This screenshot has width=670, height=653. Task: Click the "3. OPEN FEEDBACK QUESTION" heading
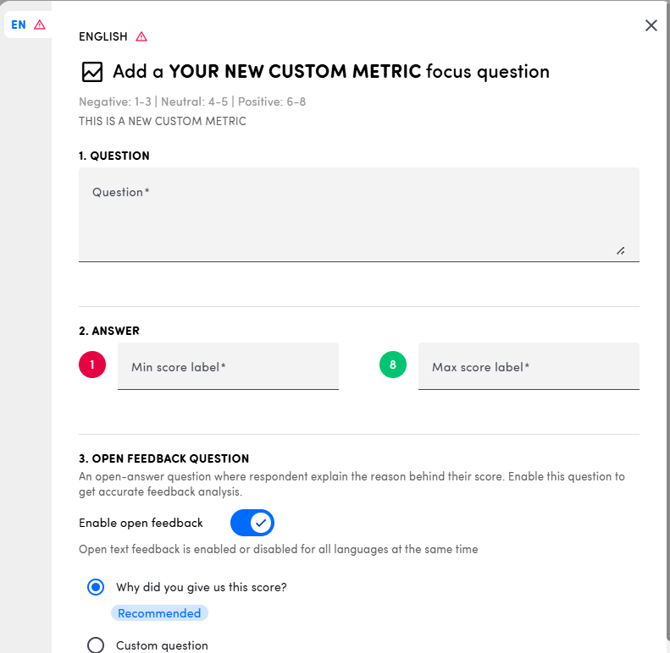(164, 459)
